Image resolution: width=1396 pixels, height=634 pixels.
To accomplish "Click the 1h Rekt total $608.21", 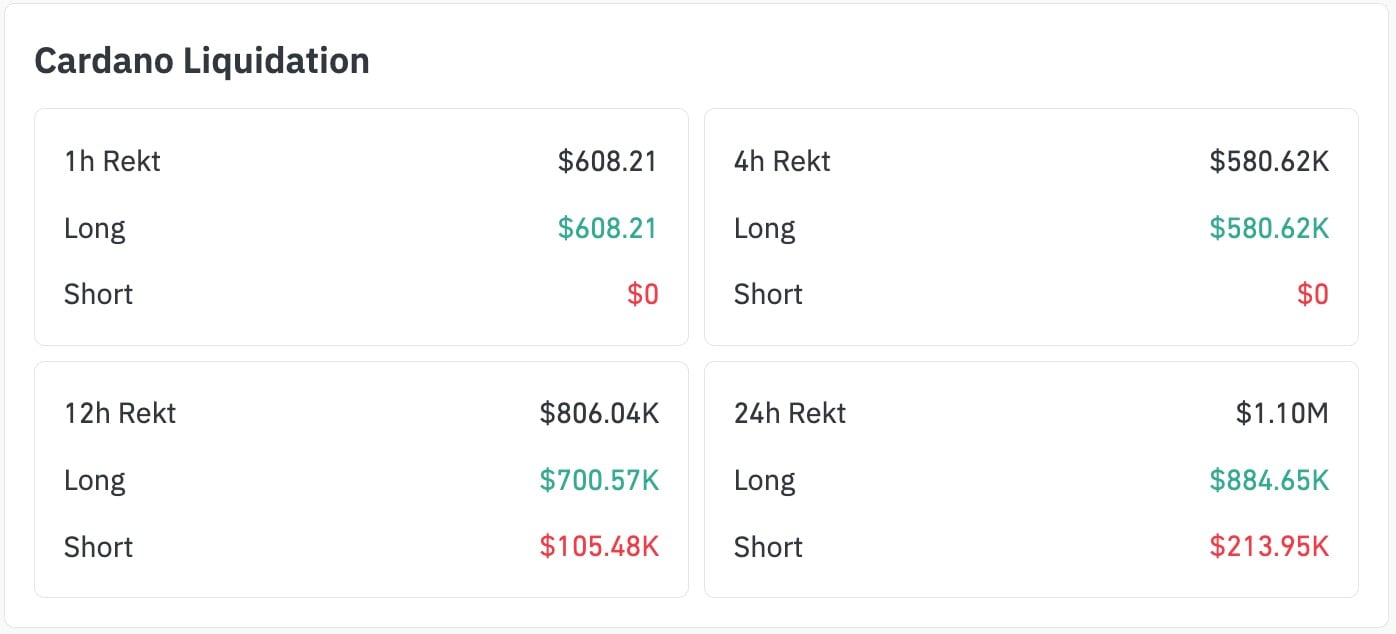I will tap(607, 161).
